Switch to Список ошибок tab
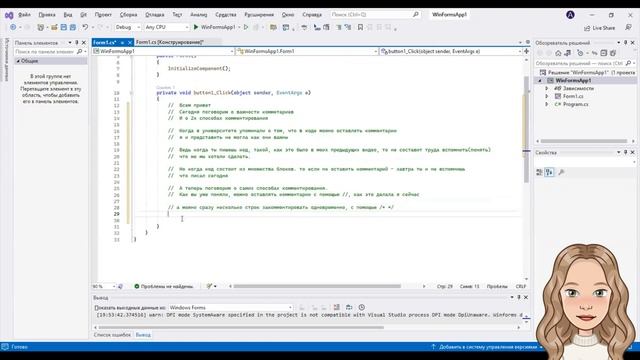The width and height of the screenshot is (640, 360). coord(112,335)
